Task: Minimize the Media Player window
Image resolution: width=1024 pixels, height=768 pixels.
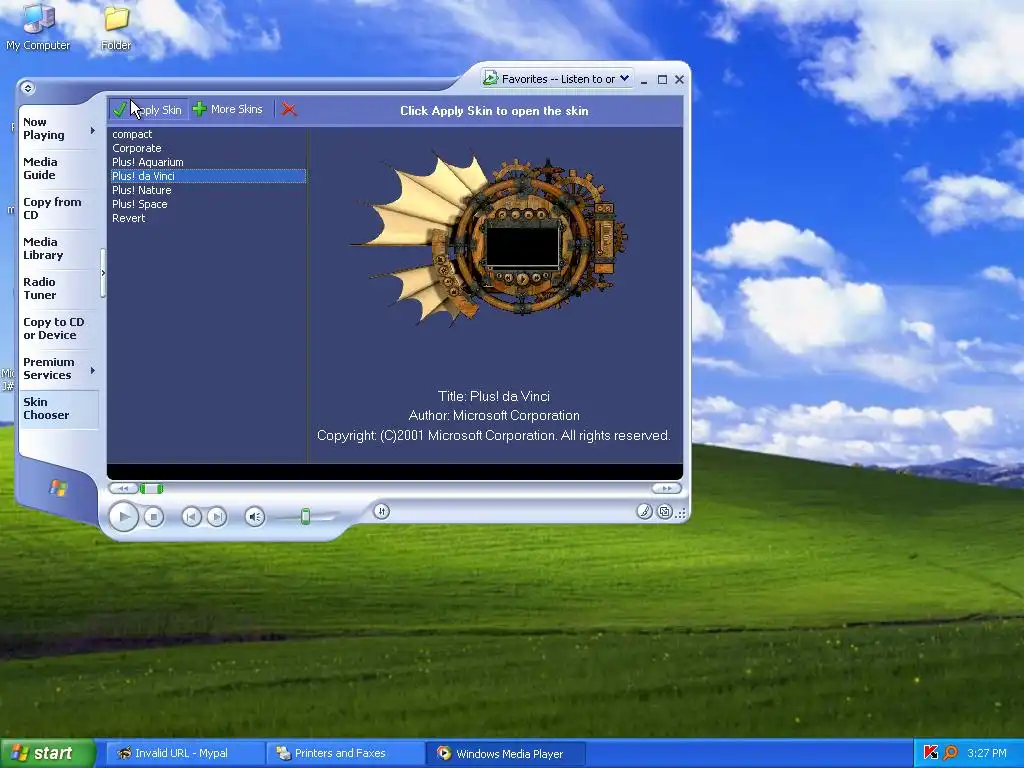Action: (644, 80)
